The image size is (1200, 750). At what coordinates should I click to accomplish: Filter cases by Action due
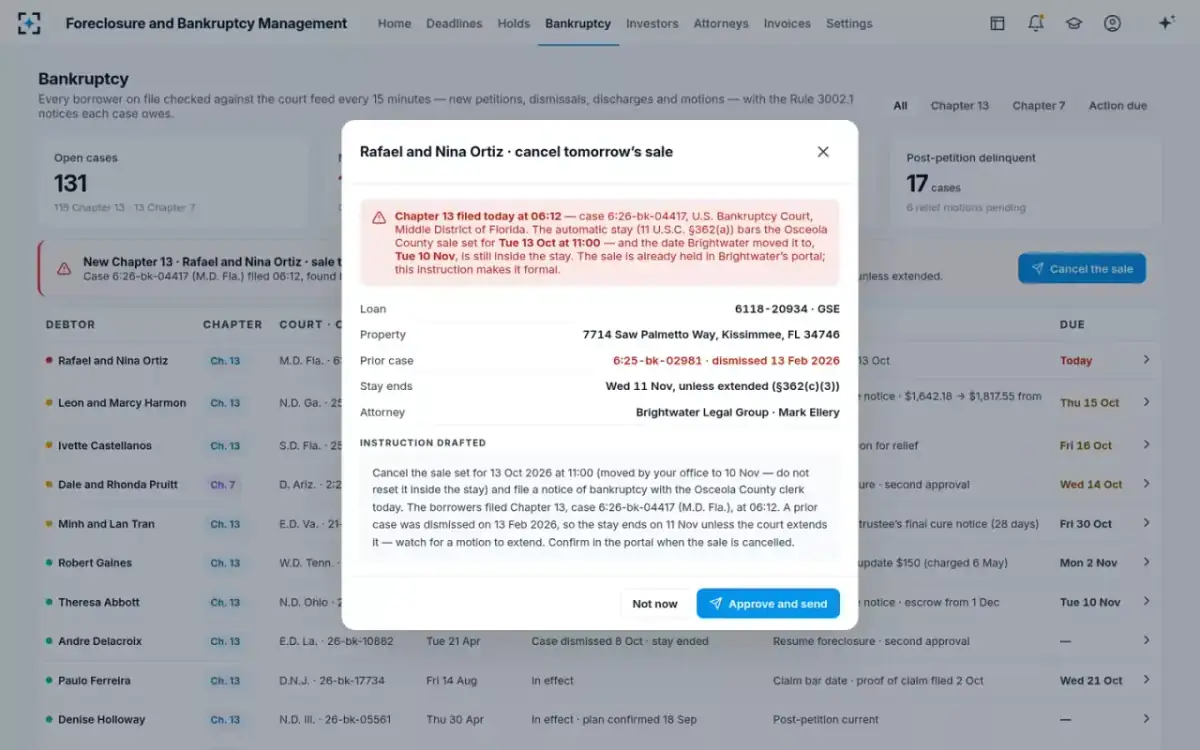1118,106
